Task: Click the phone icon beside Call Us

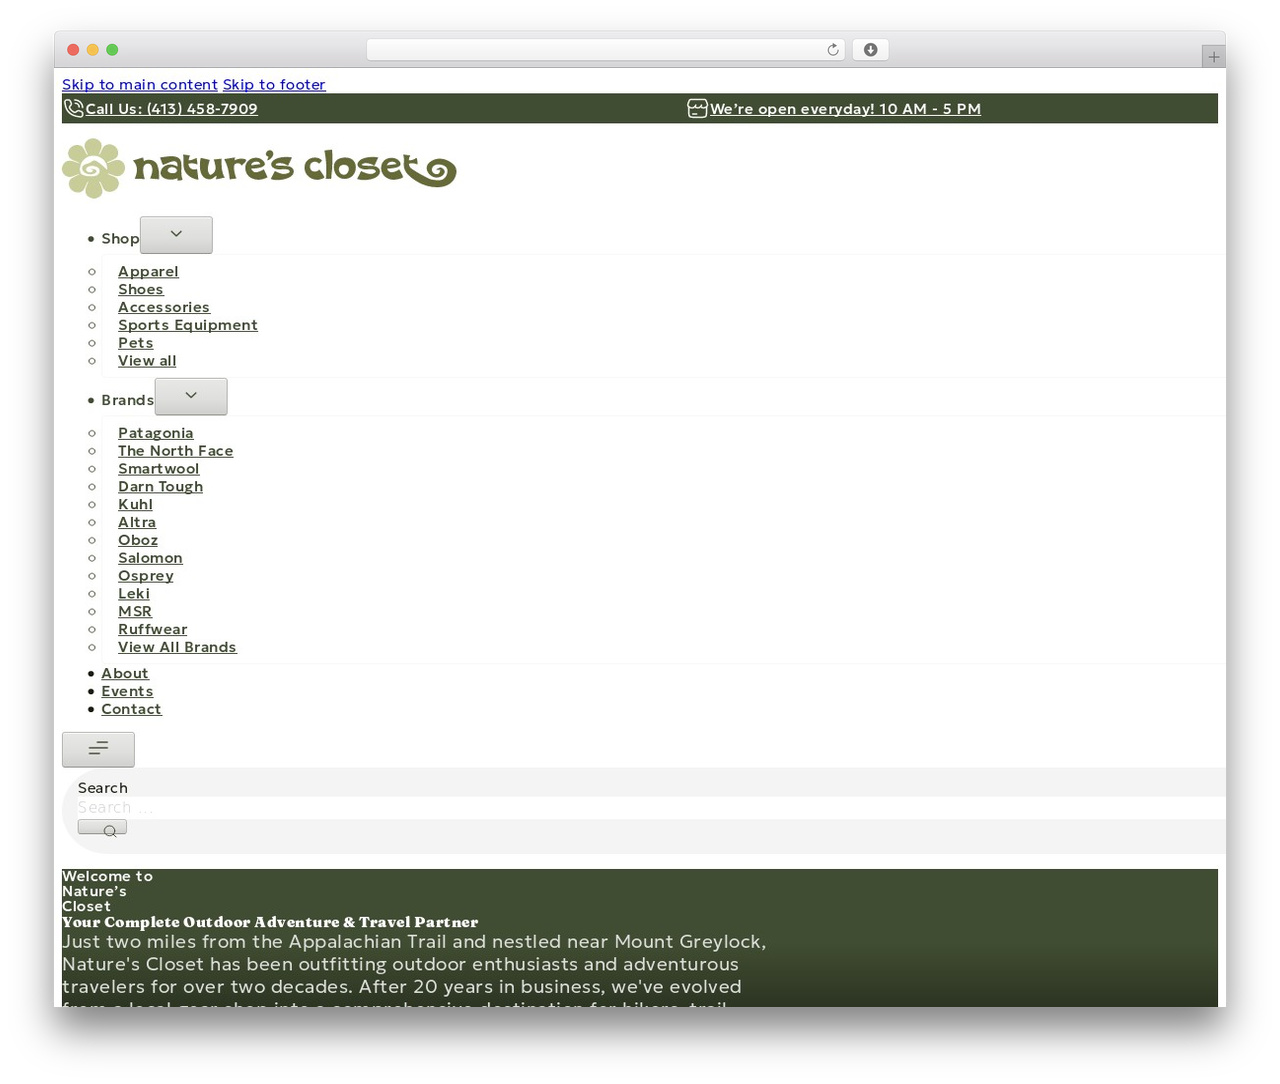Action: (74, 108)
